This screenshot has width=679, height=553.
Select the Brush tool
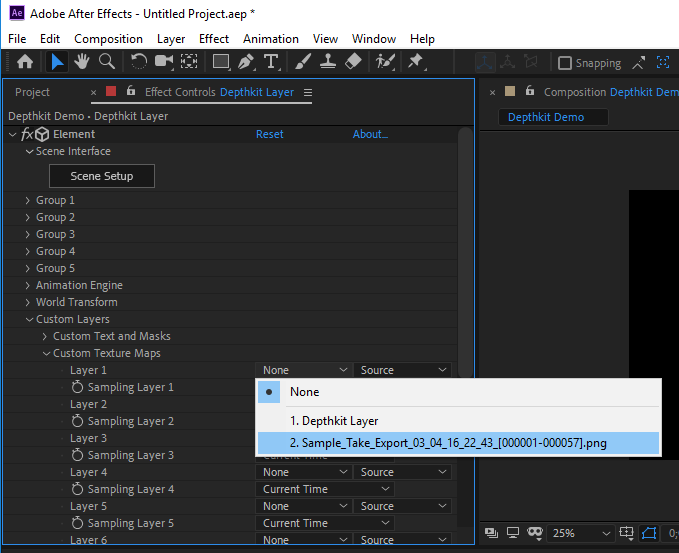tap(303, 62)
